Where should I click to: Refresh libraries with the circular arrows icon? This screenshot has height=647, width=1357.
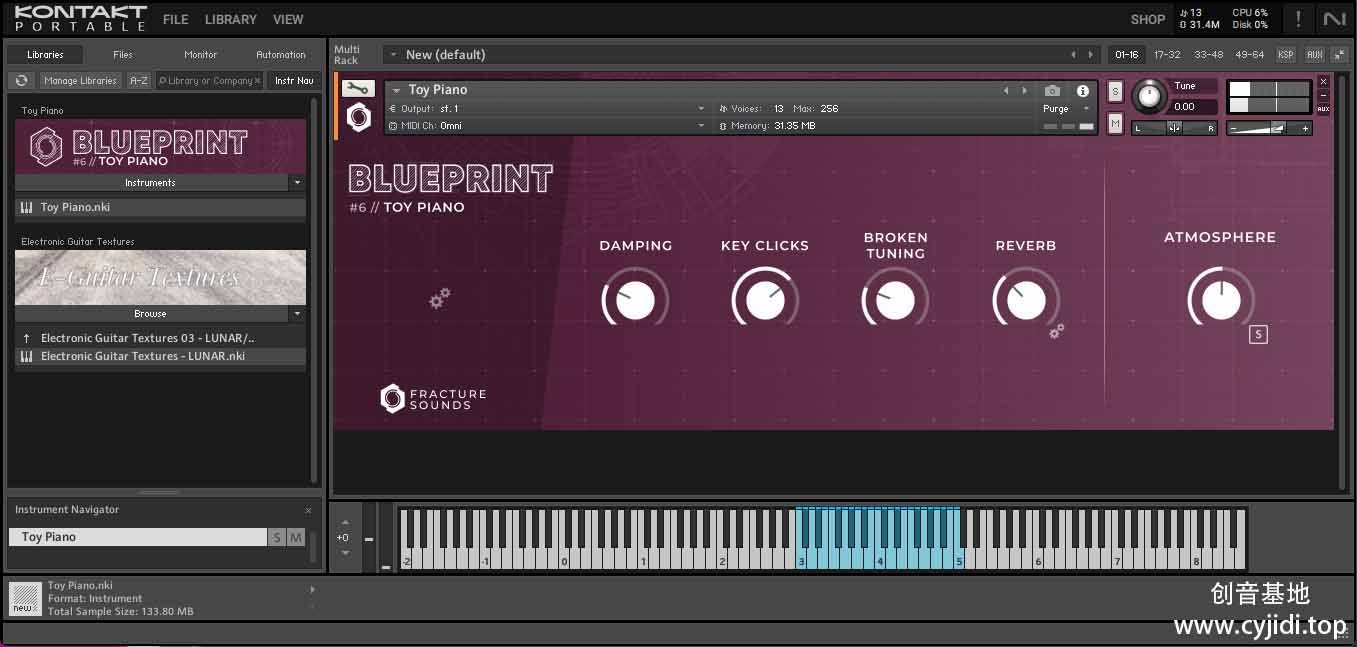point(21,80)
